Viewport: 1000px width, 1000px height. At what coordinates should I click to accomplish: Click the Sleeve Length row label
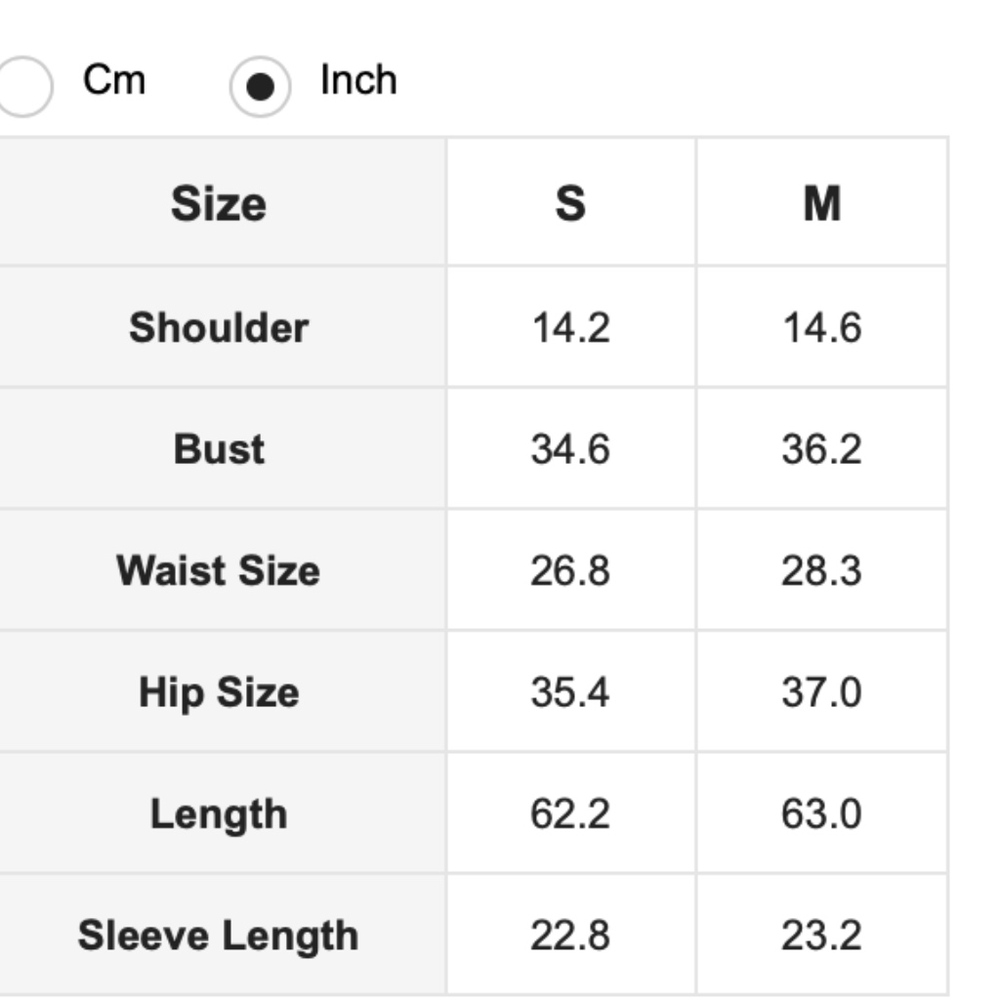pos(218,936)
